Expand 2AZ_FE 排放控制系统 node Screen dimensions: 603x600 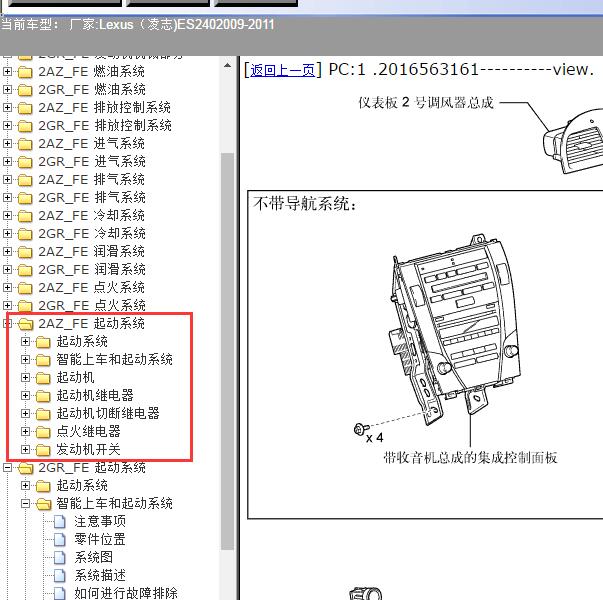(7, 108)
